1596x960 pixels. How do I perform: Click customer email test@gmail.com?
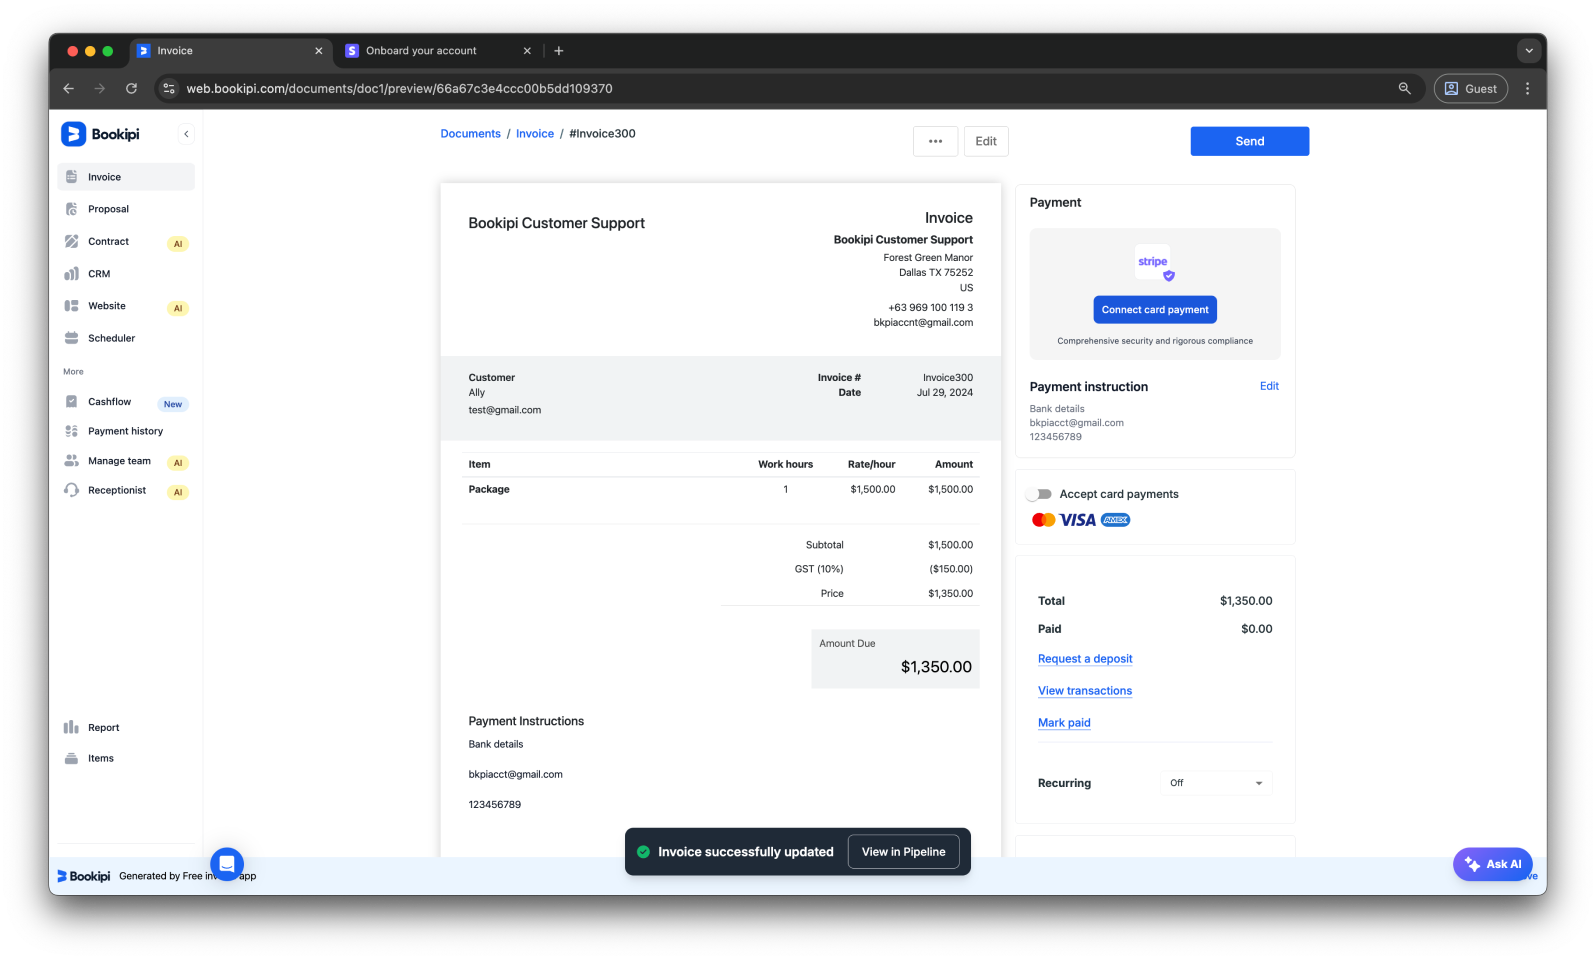(x=505, y=410)
